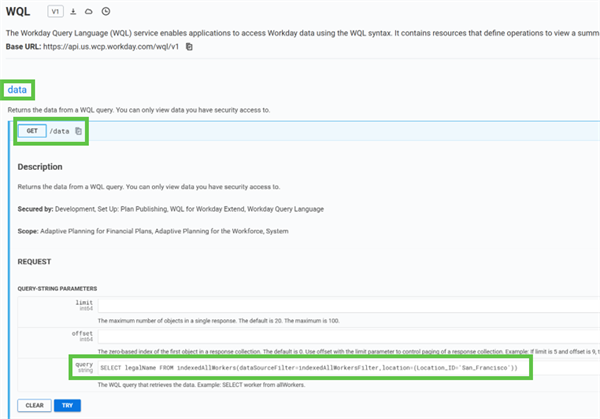Click the 'offset' parameter name
Screen dimensions: 600x419
[82, 333]
